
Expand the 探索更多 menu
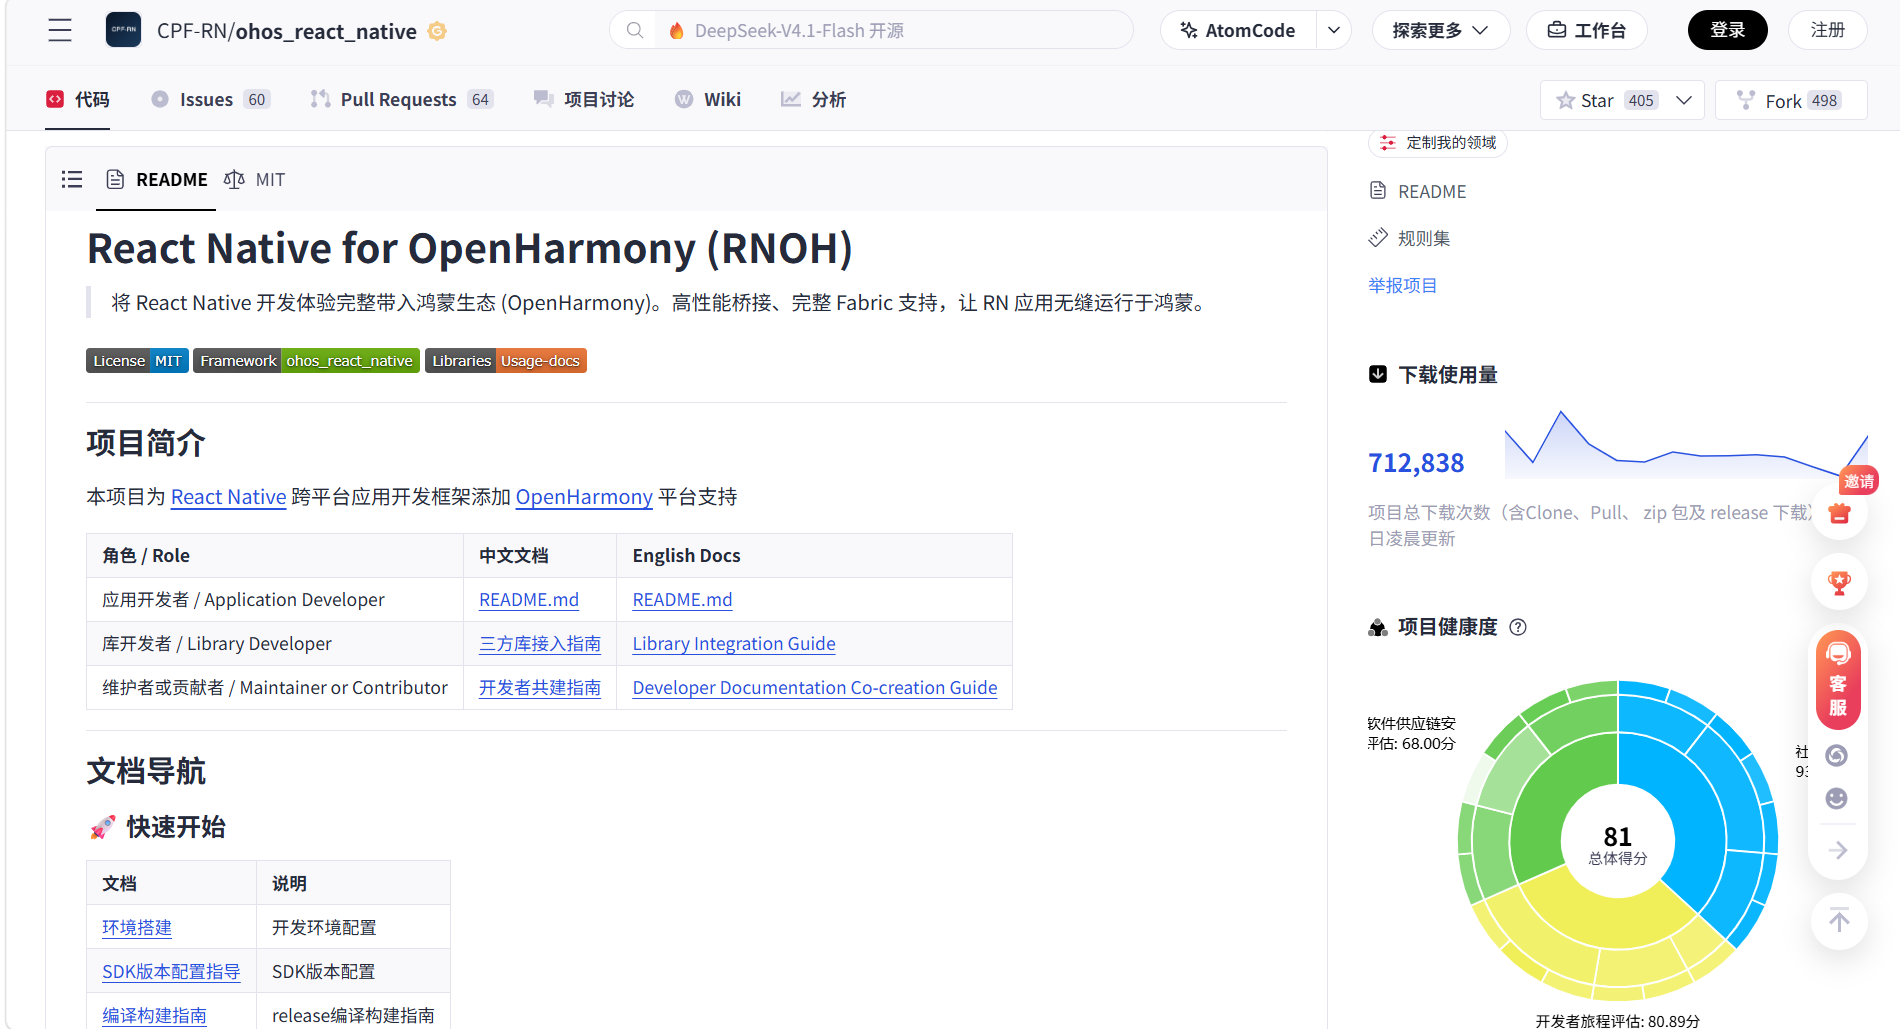point(1441,30)
